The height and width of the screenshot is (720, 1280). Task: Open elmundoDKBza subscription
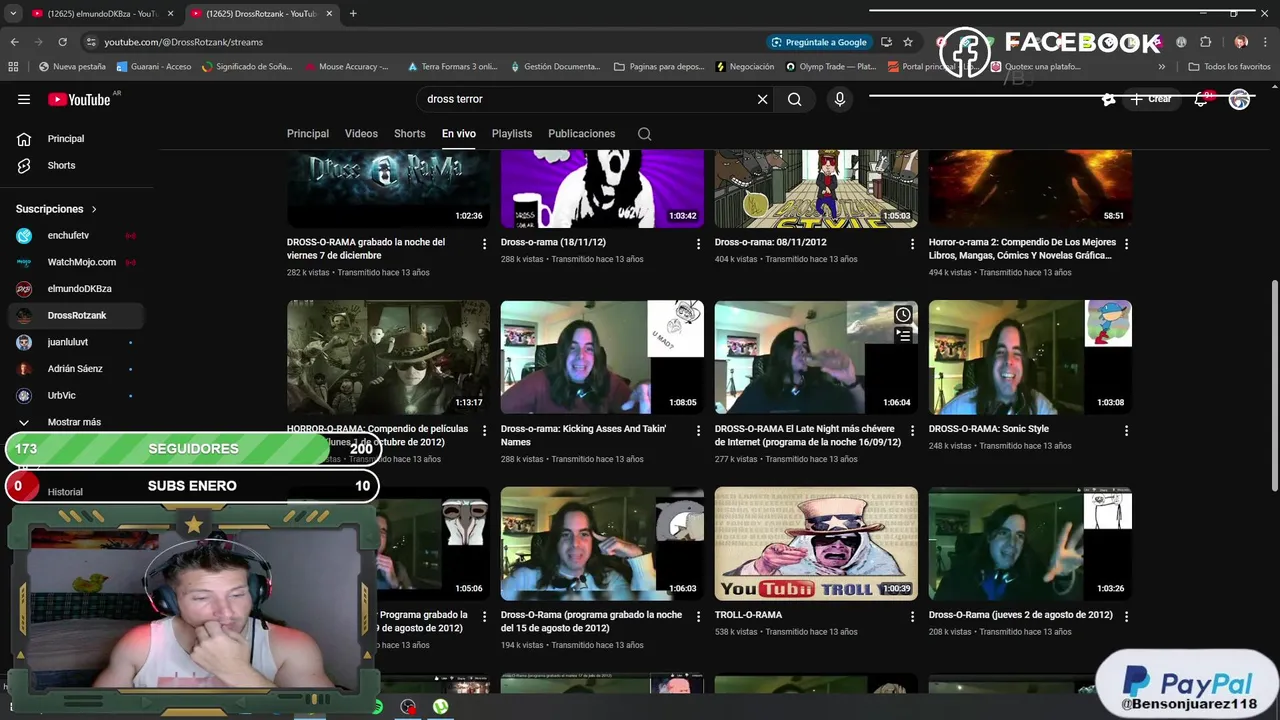78,289
